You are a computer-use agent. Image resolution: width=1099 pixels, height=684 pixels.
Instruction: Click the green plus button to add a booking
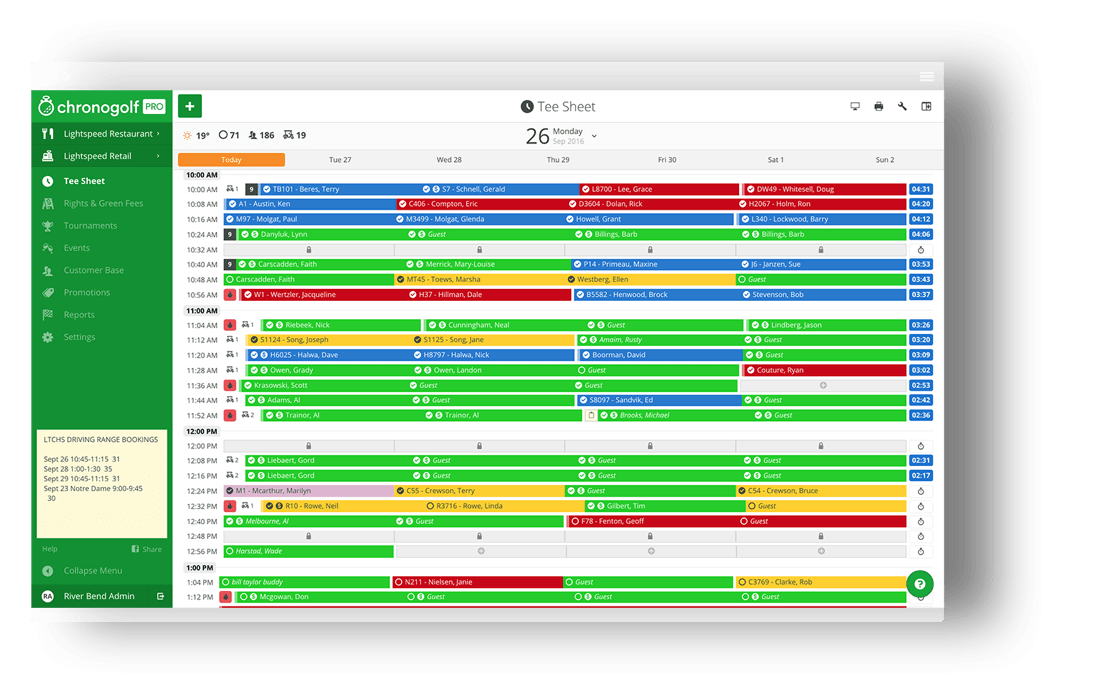click(189, 105)
